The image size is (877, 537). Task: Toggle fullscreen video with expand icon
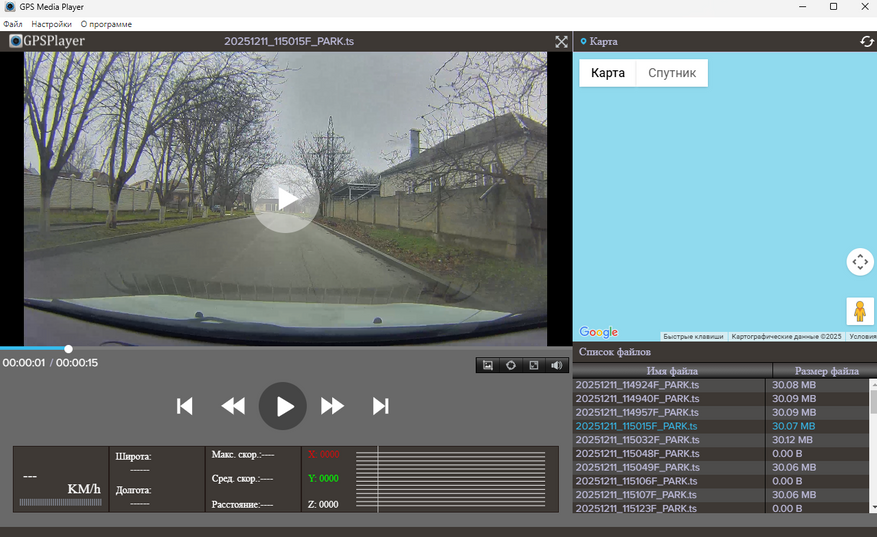pyautogui.click(x=561, y=41)
